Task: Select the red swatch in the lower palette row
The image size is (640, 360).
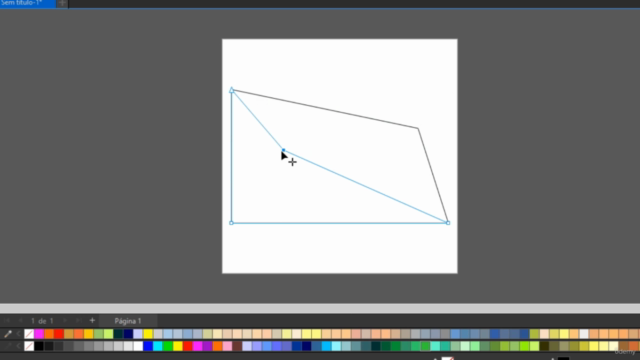Action: (x=188, y=346)
